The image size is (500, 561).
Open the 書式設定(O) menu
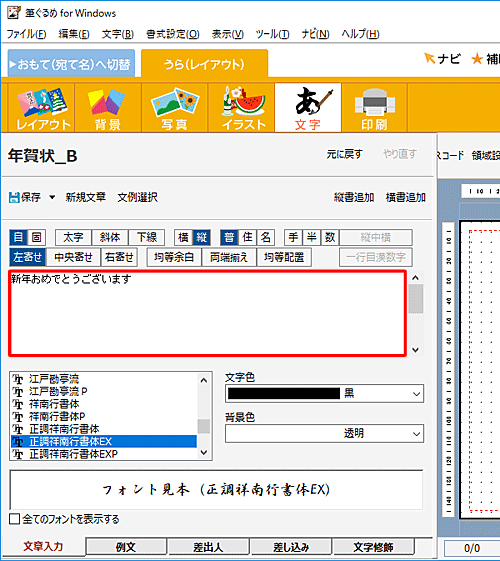click(173, 34)
